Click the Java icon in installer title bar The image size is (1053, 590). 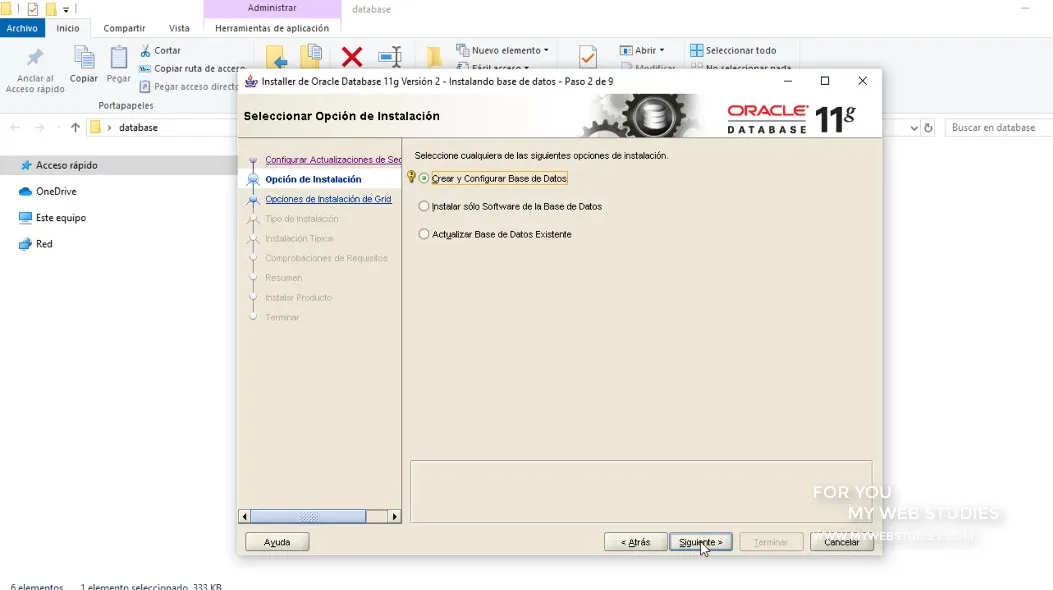(251, 81)
